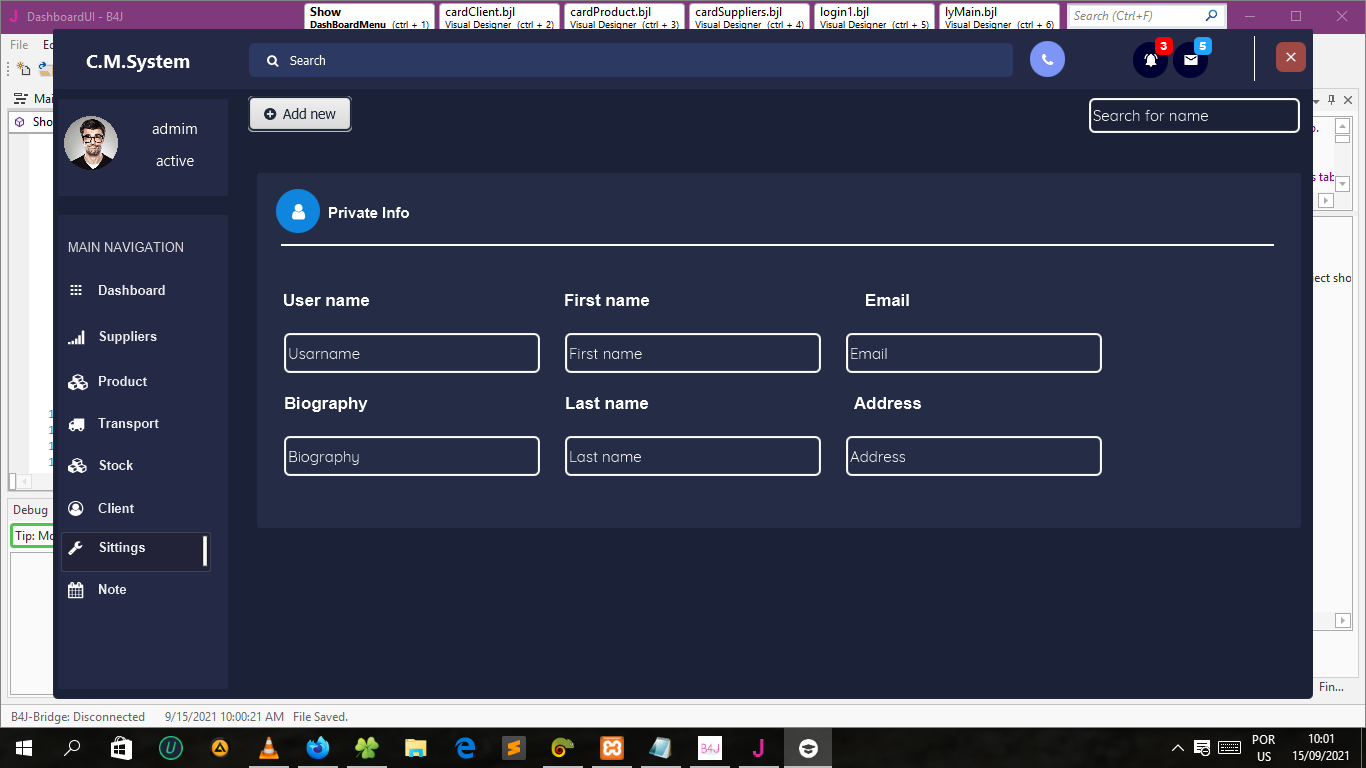Click the pin icon in the B4J side panel
Viewport: 1366px width, 768px height.
pos(1331,100)
